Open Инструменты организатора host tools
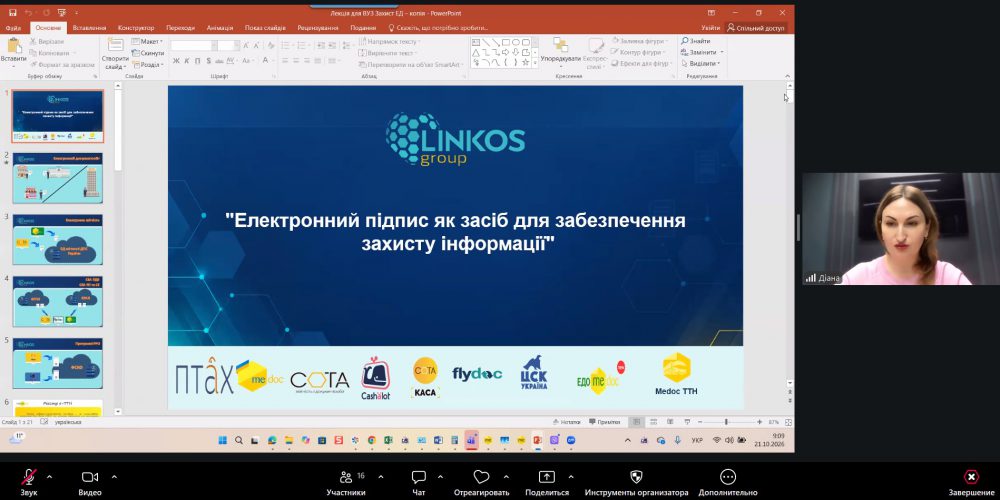 636,483
